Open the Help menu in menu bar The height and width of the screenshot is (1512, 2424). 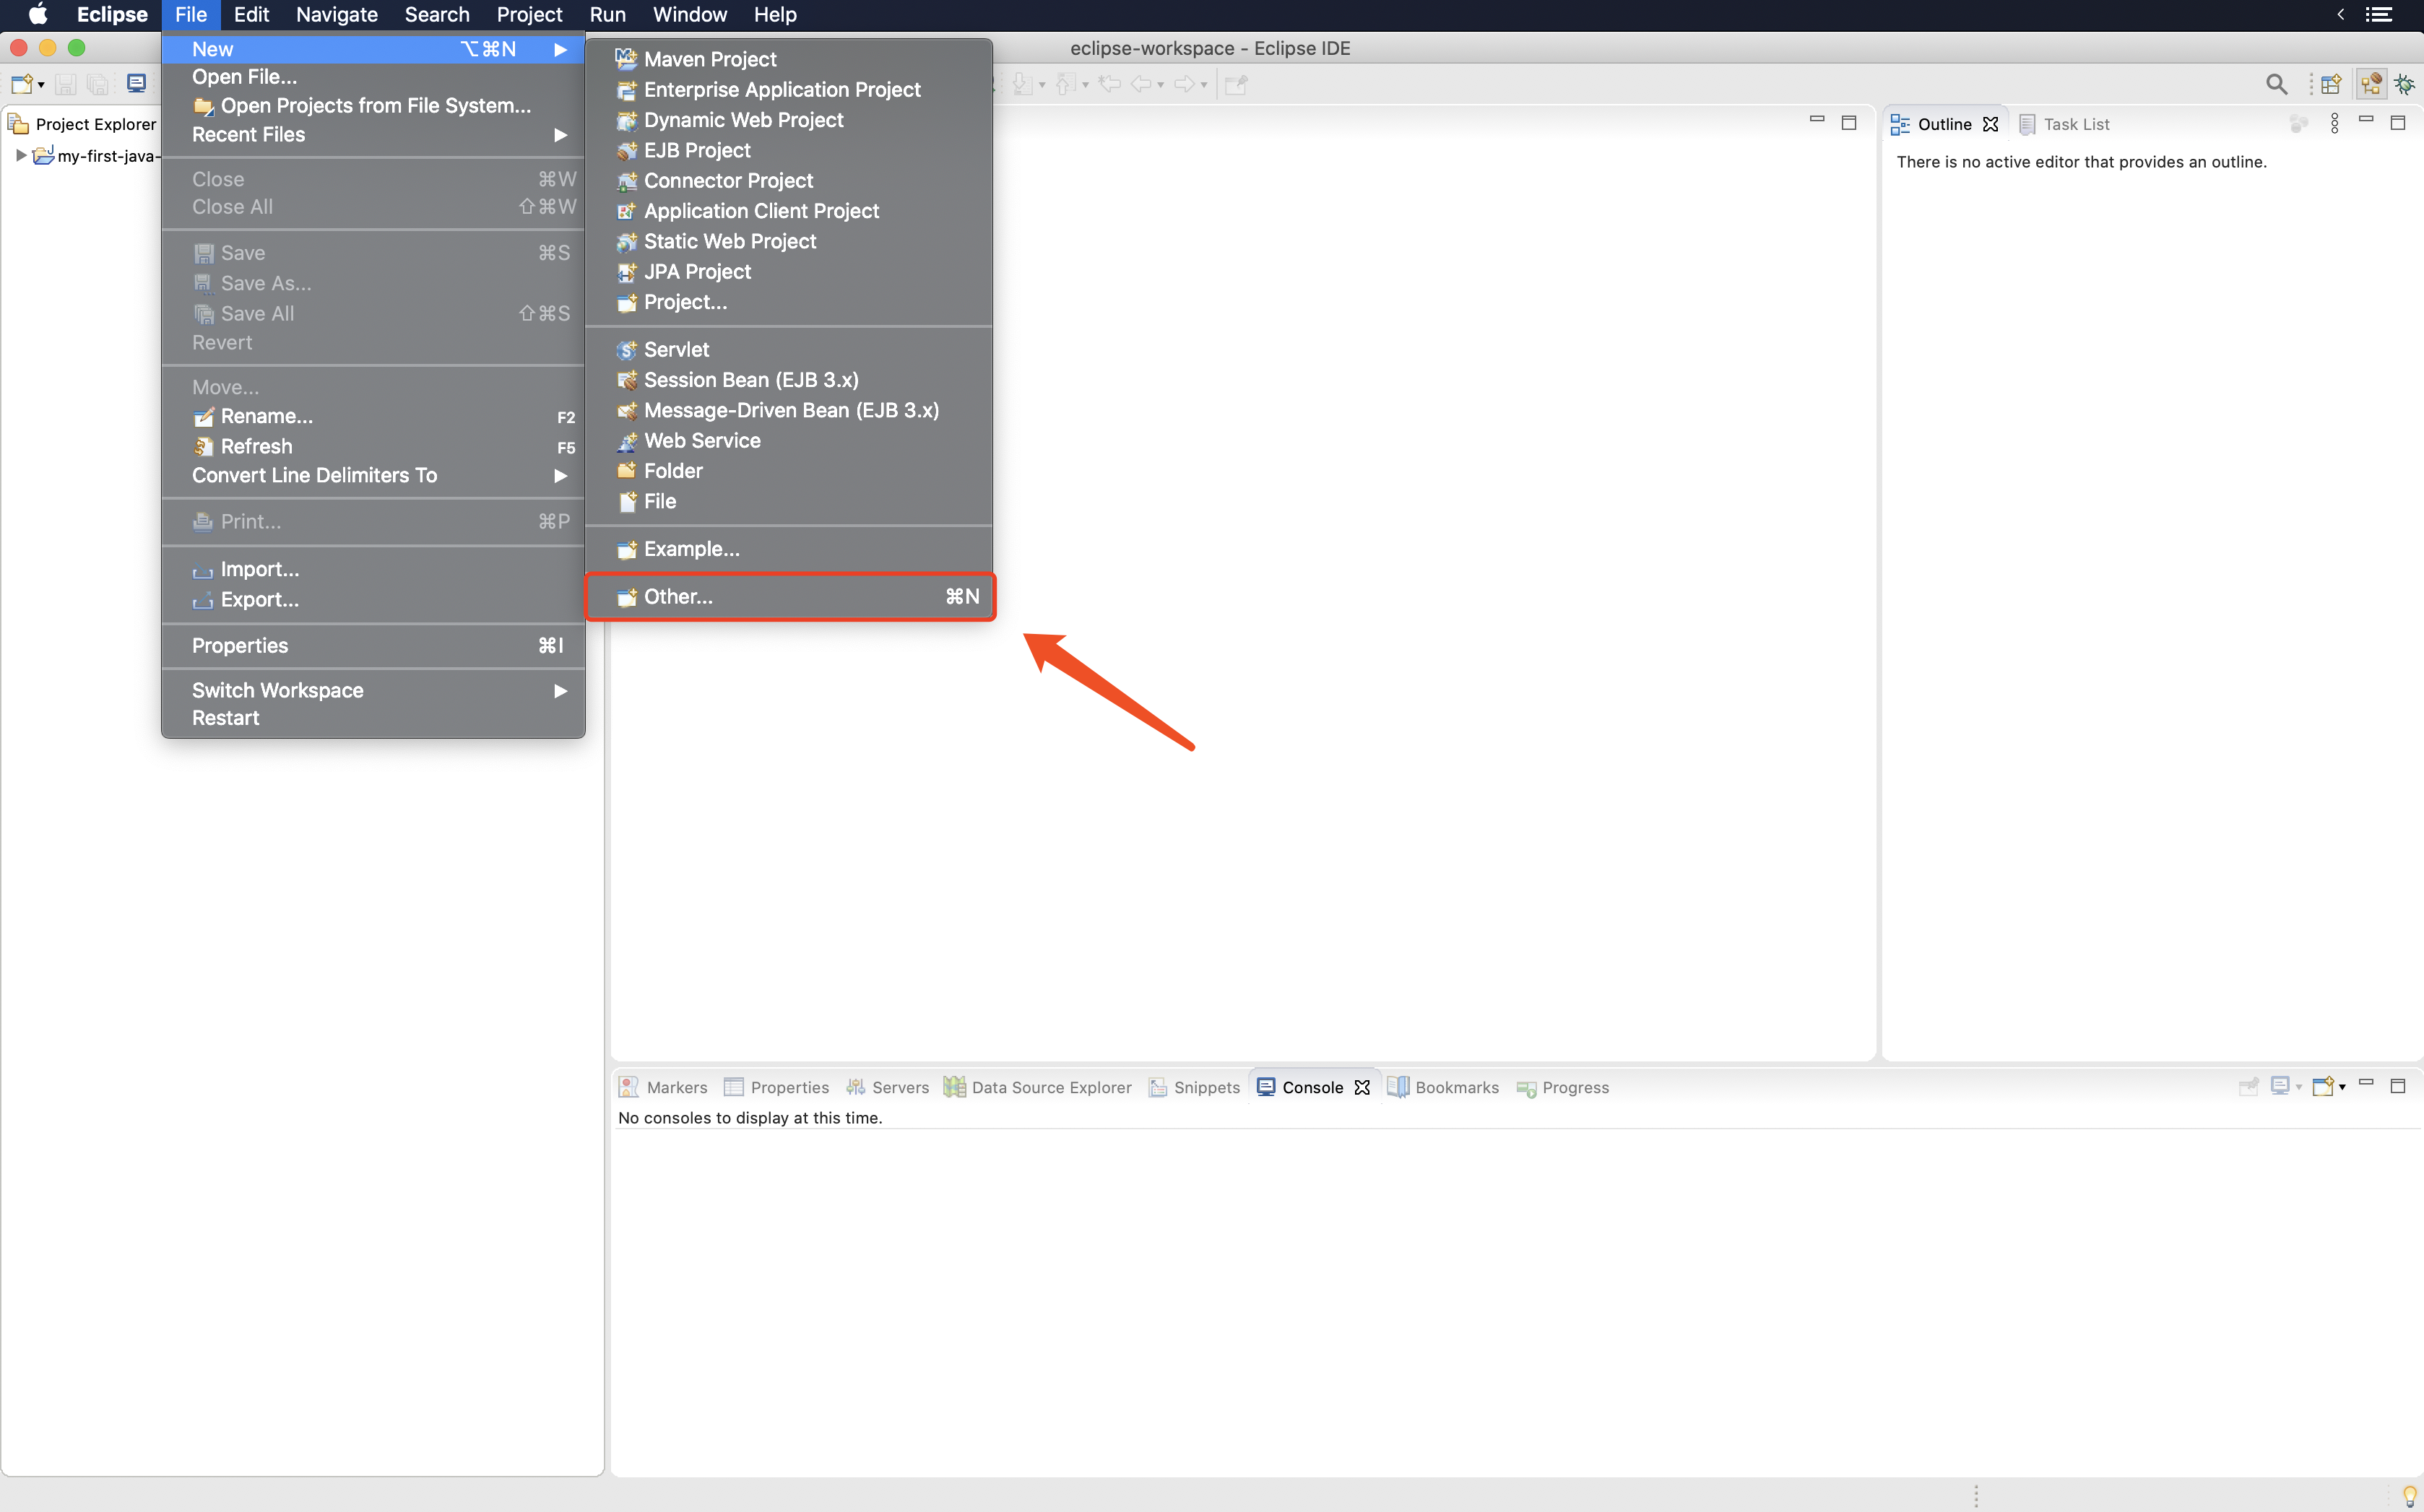point(774,15)
